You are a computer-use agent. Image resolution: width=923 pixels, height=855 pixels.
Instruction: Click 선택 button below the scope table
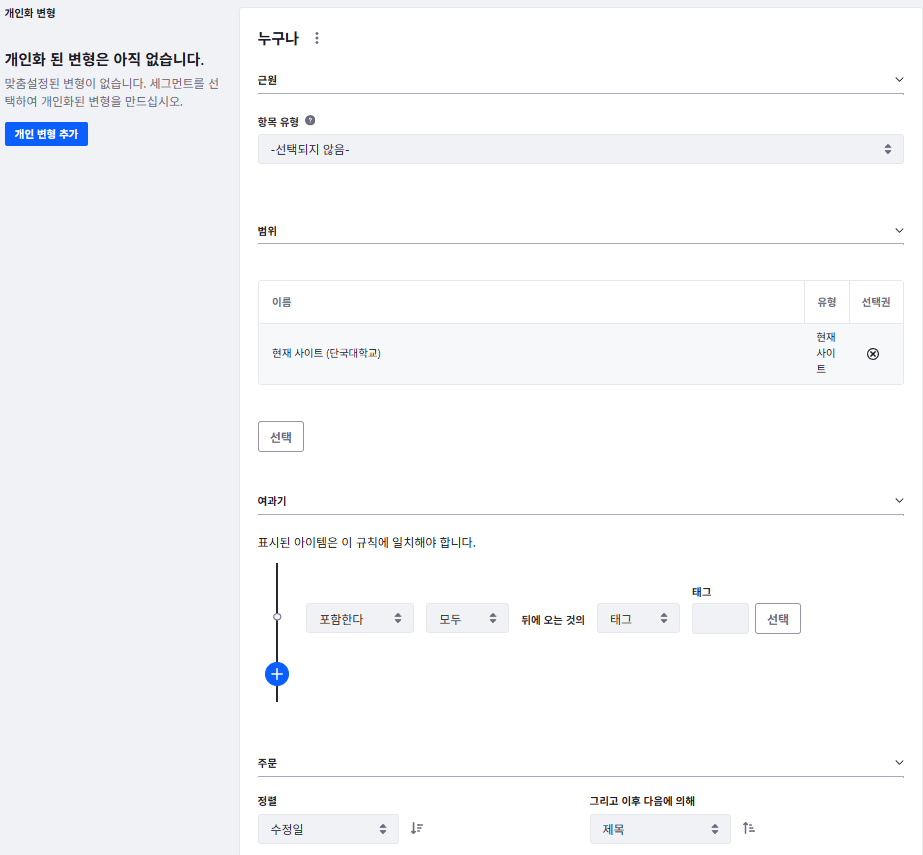tap(280, 437)
